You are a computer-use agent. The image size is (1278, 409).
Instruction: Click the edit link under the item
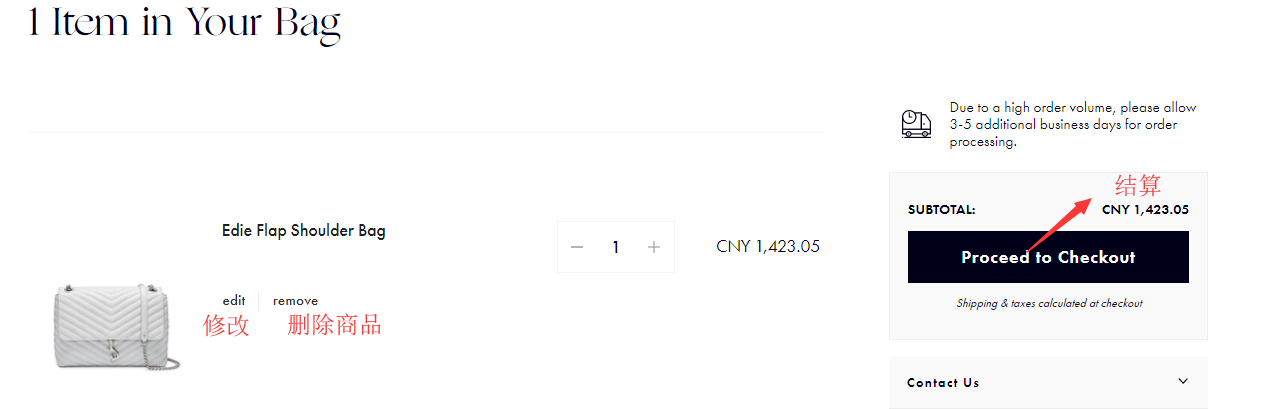click(234, 301)
